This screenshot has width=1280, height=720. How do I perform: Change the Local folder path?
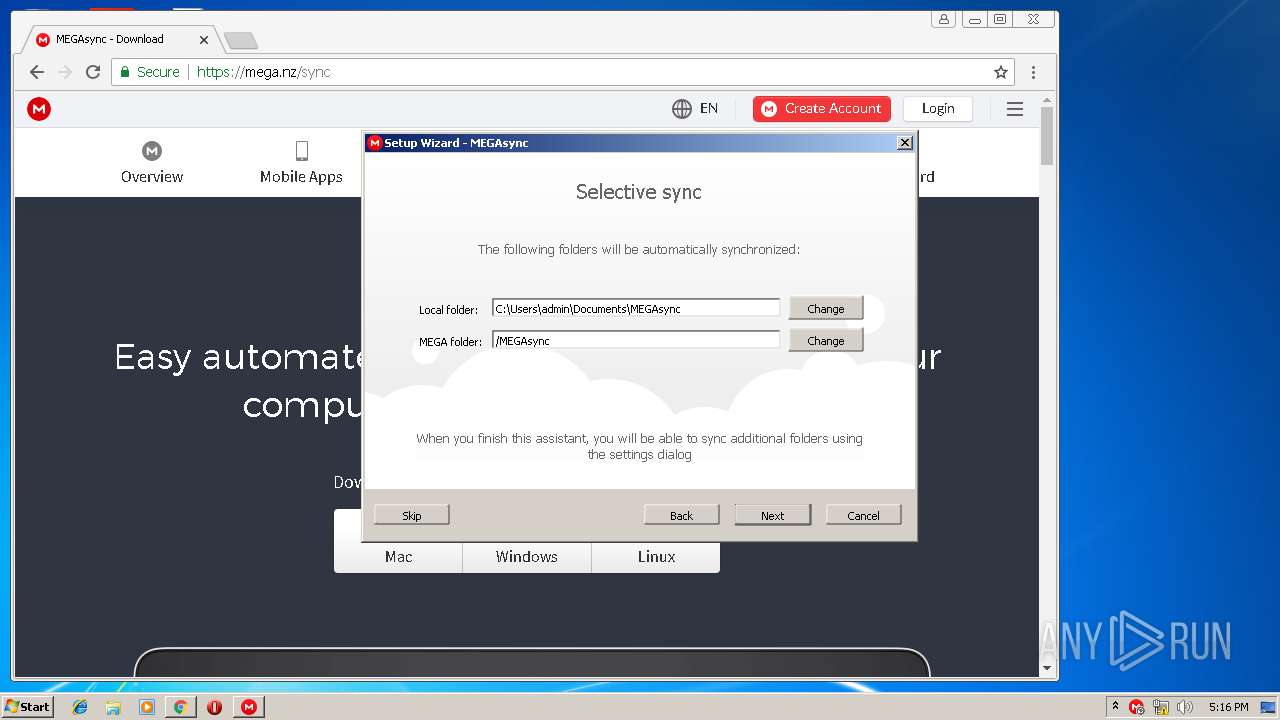pos(825,308)
